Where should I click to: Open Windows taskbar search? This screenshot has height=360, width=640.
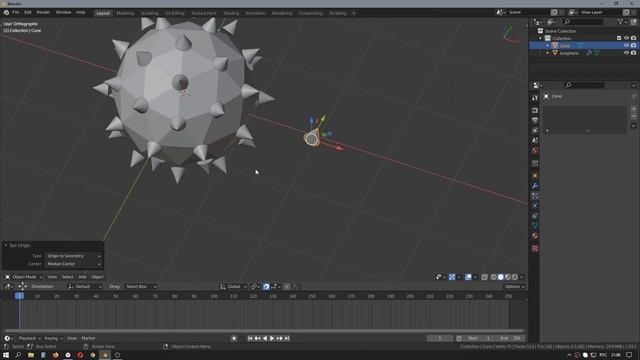(x=18, y=355)
